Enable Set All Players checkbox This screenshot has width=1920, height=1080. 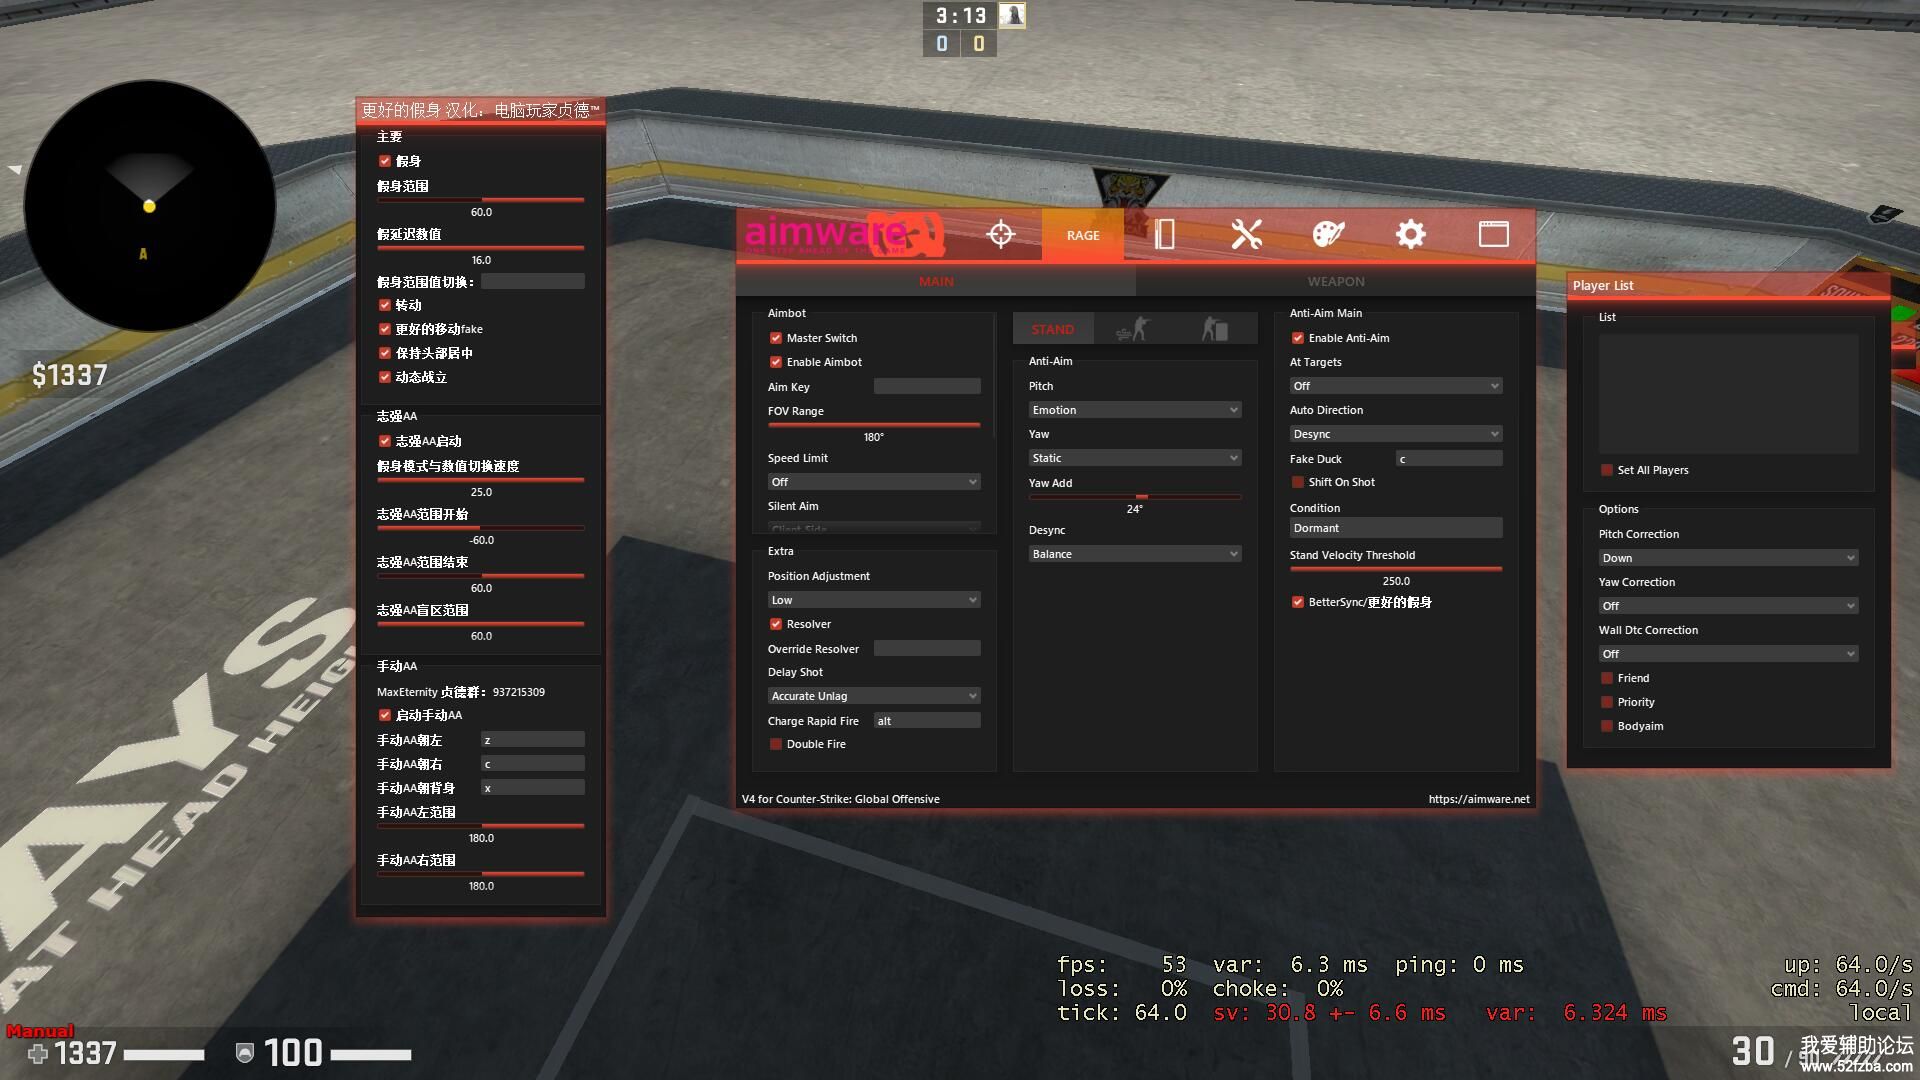(x=1606, y=470)
